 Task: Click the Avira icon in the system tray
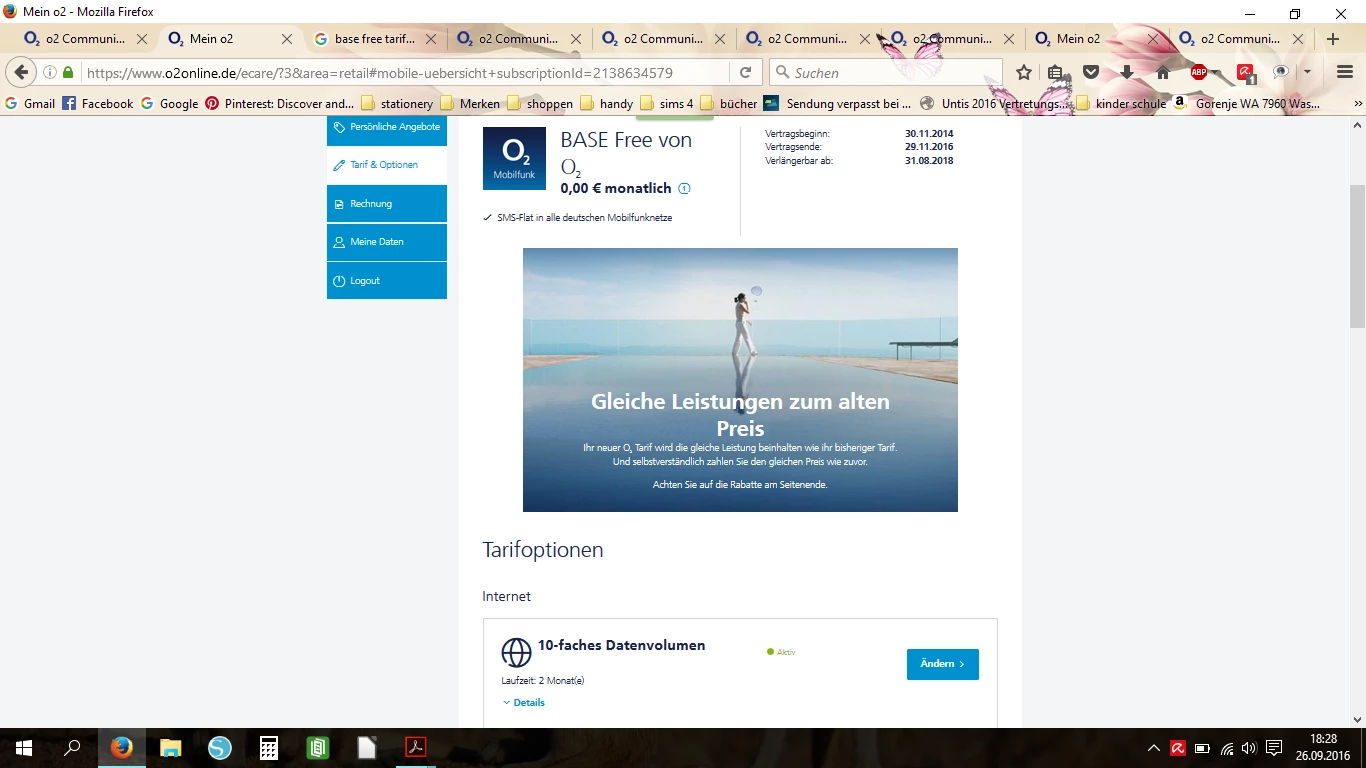click(x=1179, y=748)
